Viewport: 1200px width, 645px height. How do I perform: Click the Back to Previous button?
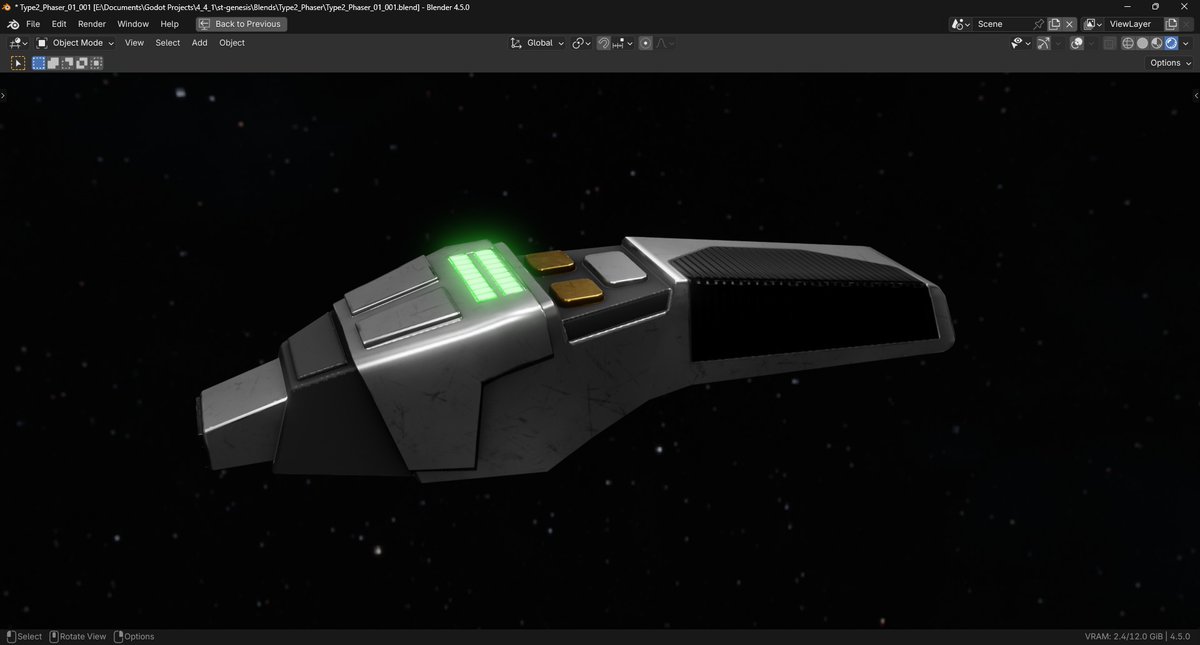pos(241,24)
